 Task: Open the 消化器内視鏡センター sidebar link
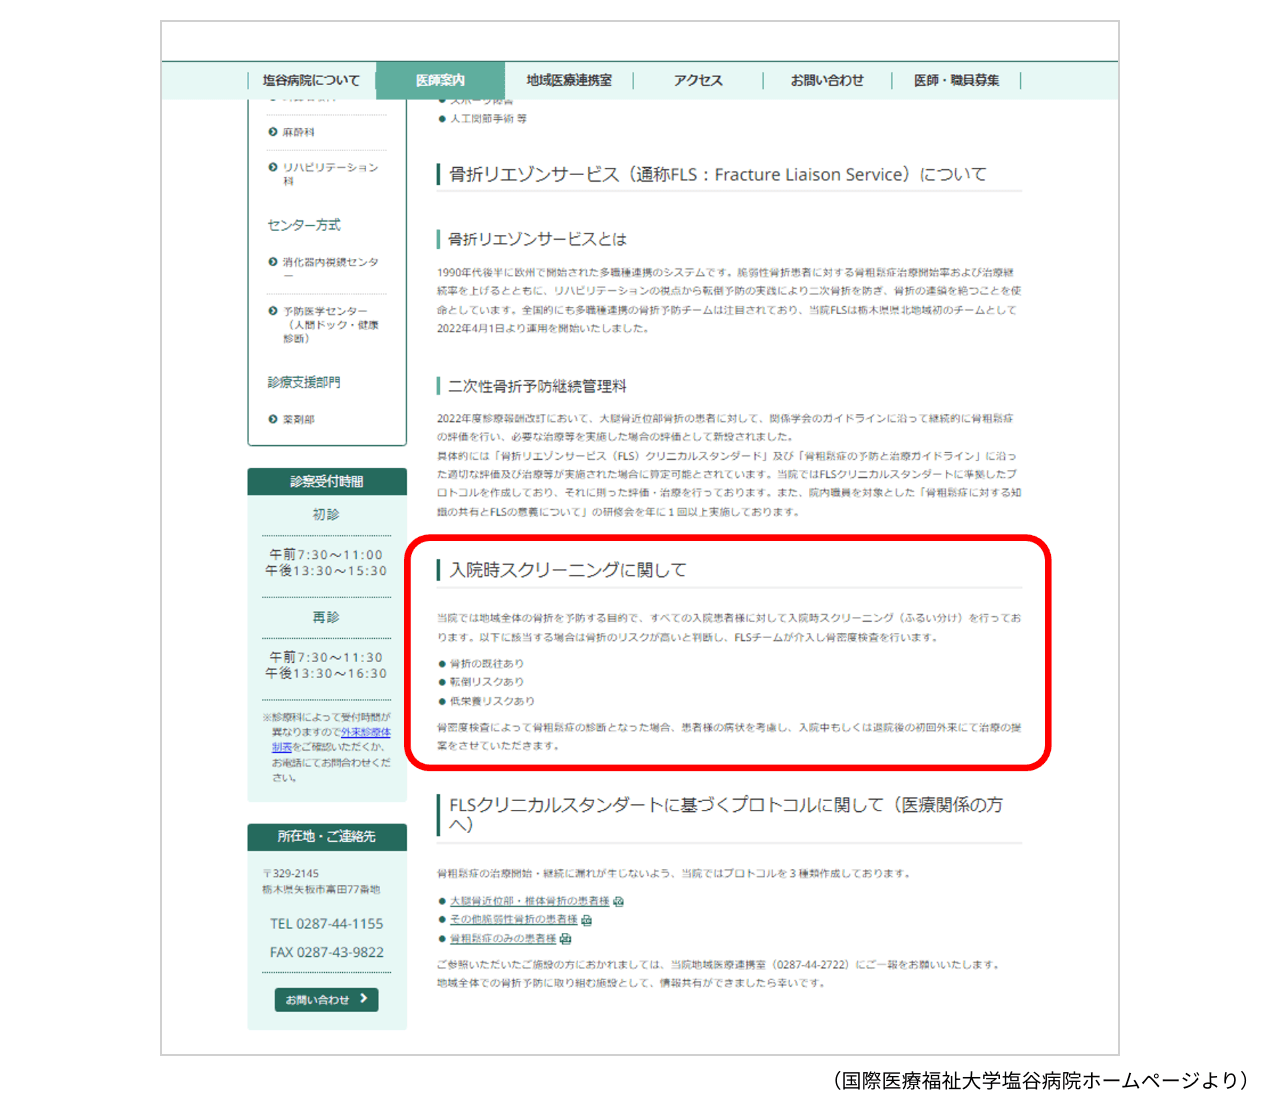click(x=331, y=268)
